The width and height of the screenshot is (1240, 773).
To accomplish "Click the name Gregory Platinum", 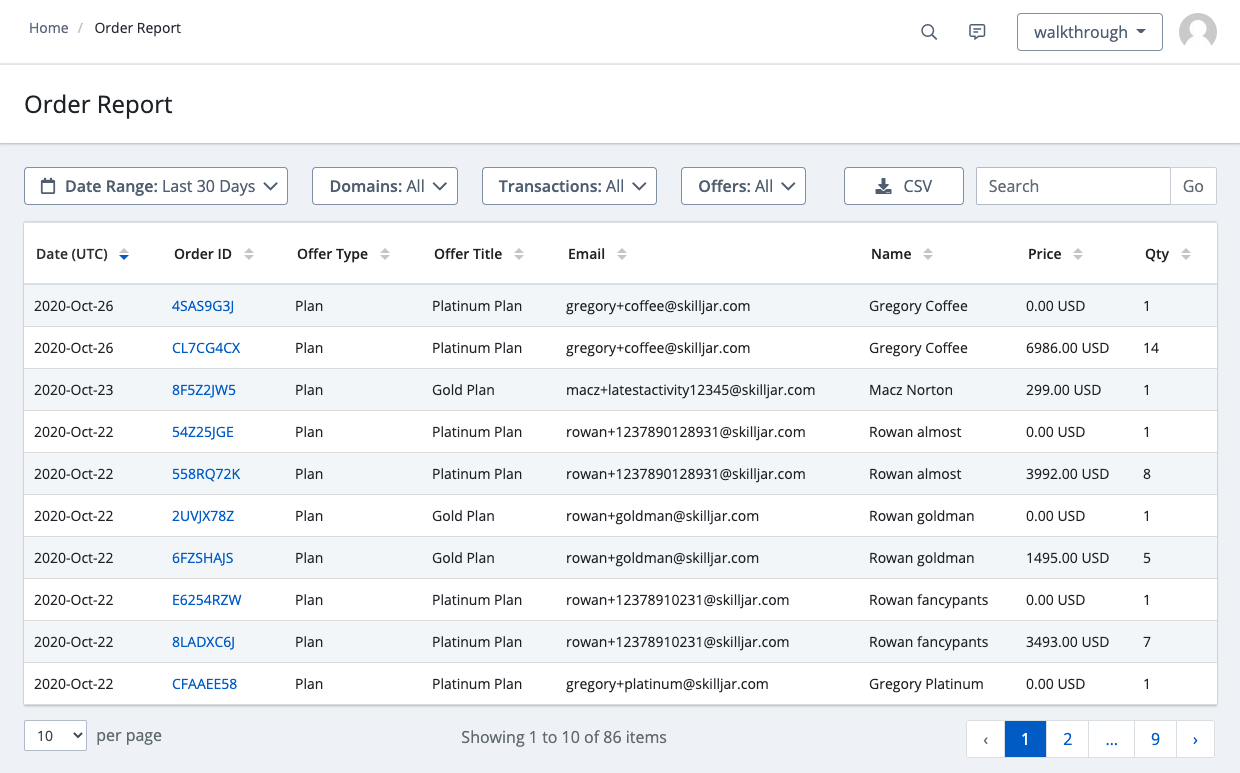I will click(x=926, y=684).
